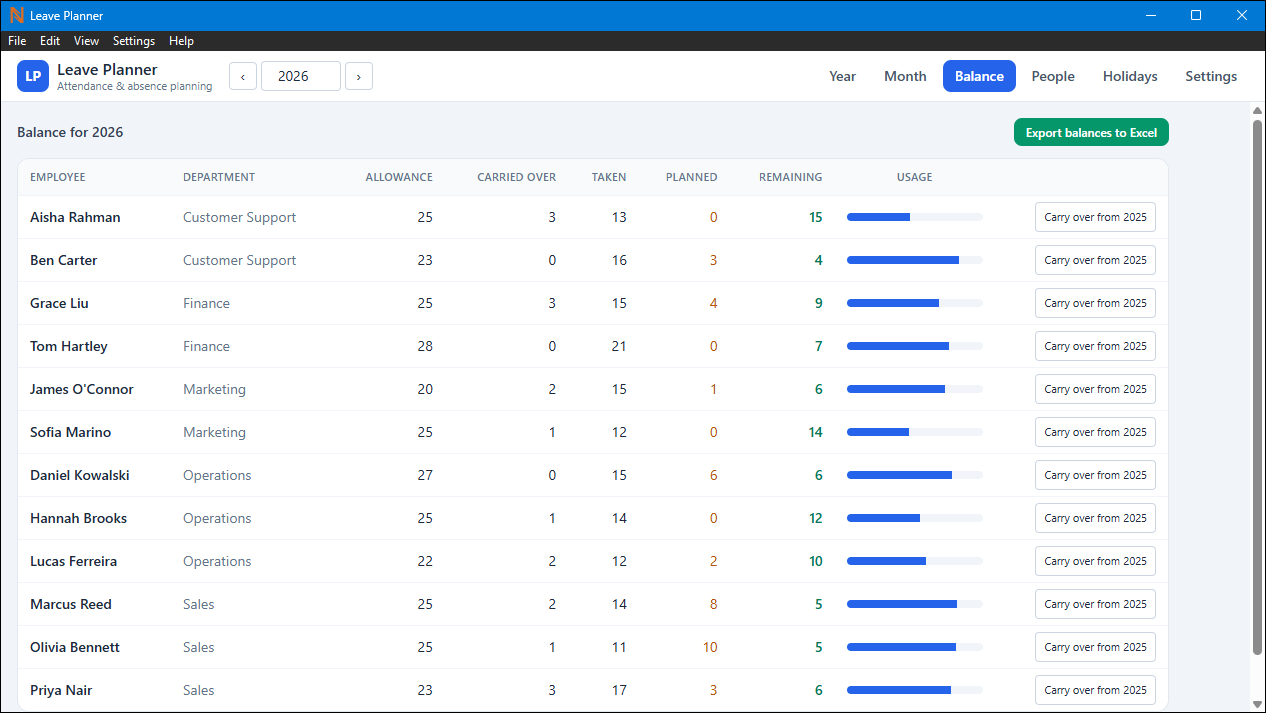Click the REMAINING column header
This screenshot has height=713, width=1266.
(x=791, y=177)
